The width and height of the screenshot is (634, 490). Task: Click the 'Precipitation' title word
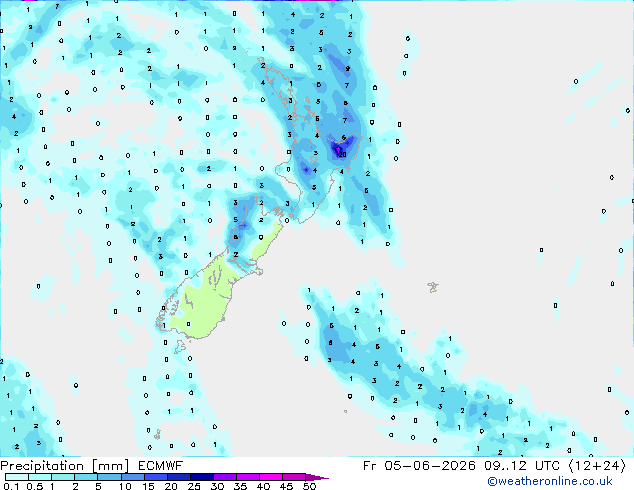click(x=42, y=466)
